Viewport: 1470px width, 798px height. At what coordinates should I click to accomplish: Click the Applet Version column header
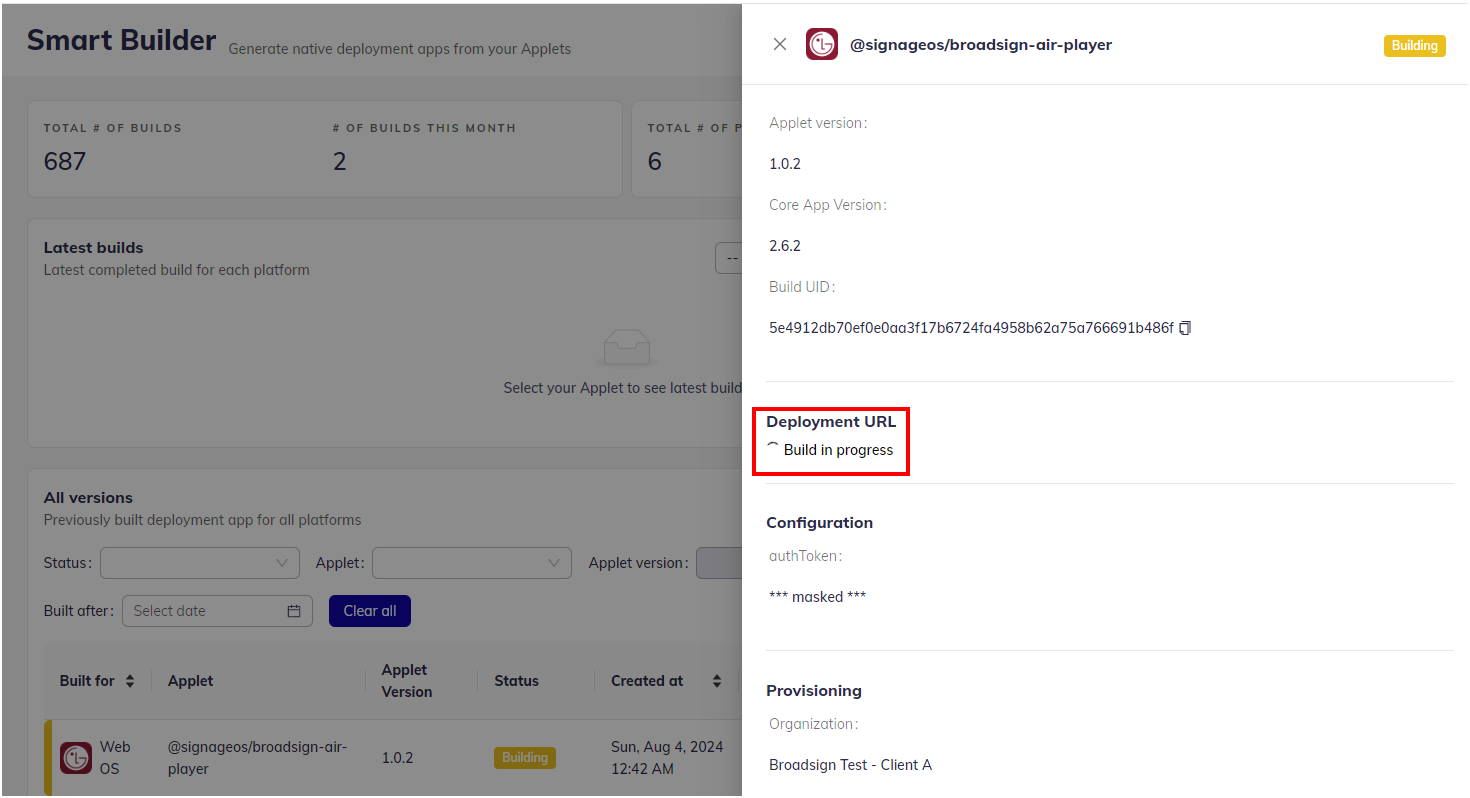(x=407, y=681)
